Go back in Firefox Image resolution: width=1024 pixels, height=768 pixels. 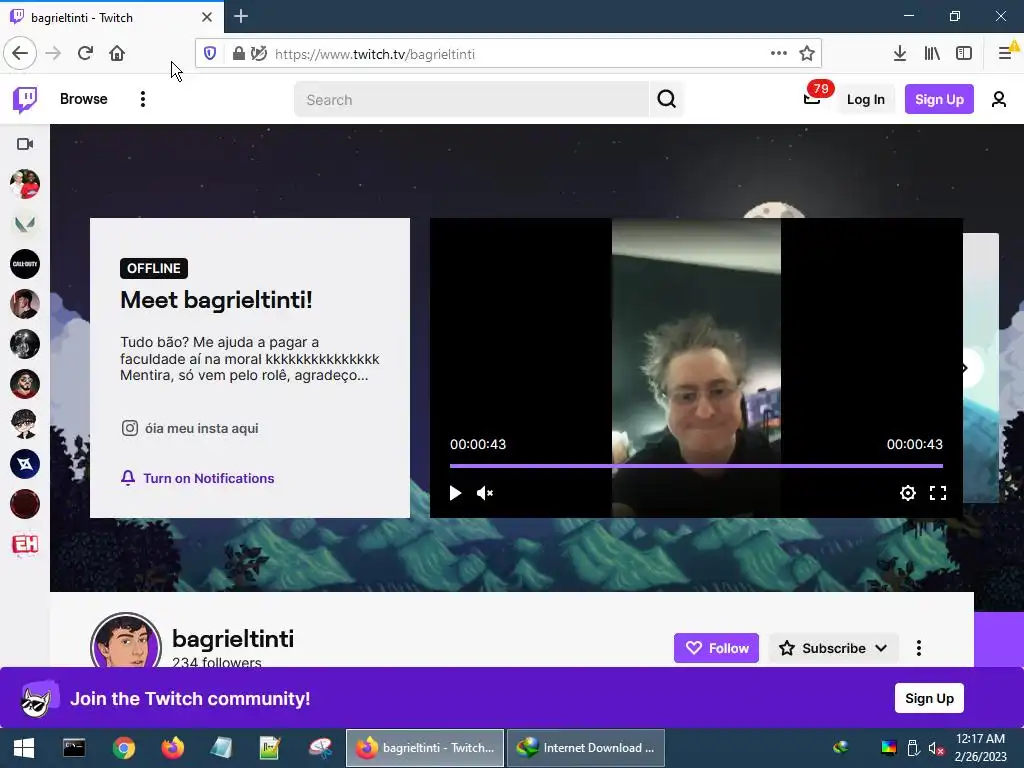20,54
